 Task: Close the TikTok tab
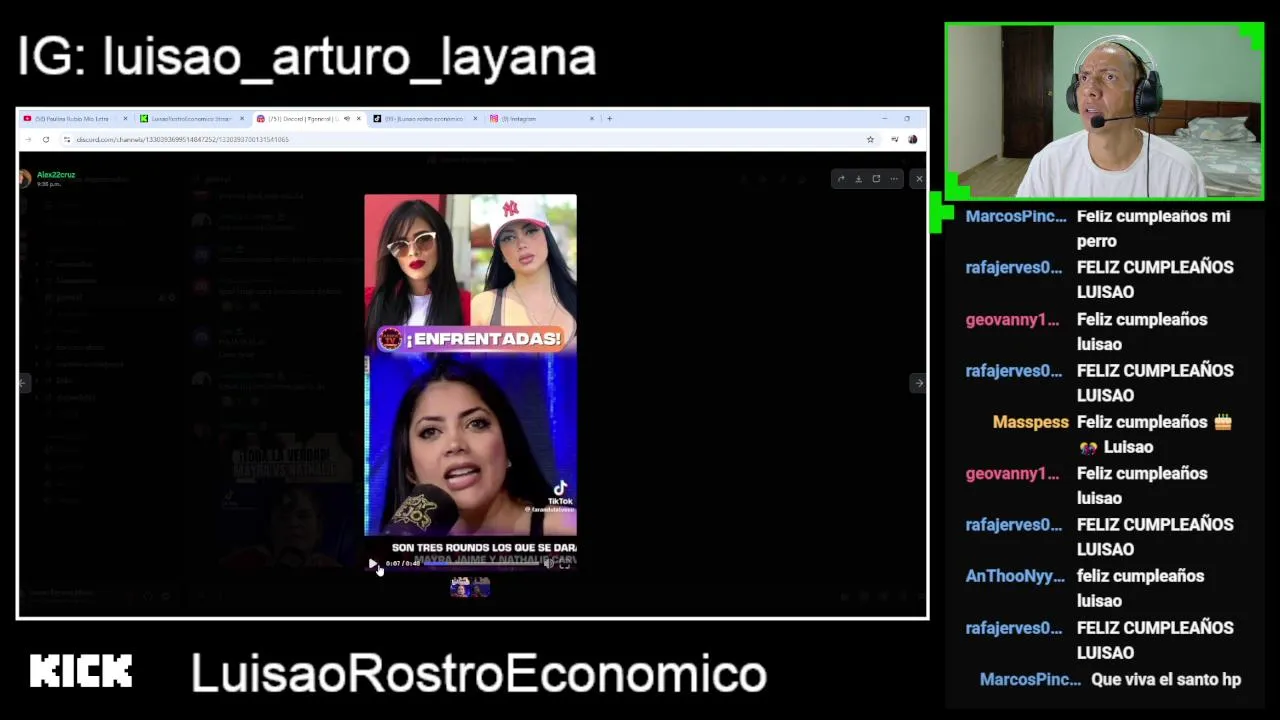tap(475, 119)
